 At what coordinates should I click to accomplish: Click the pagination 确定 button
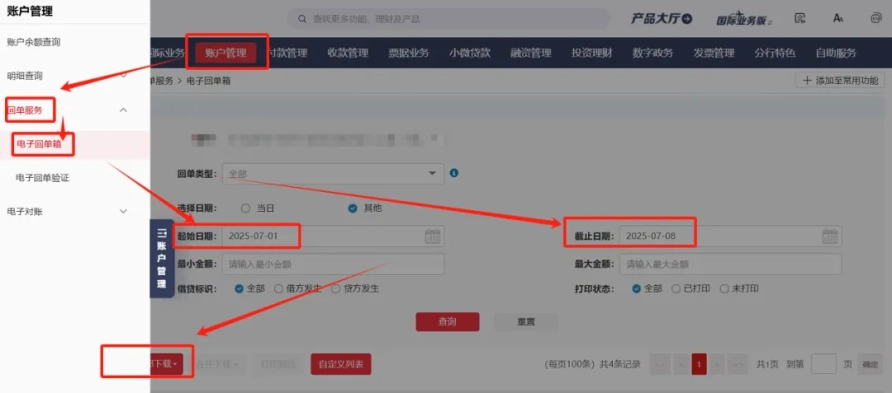click(x=870, y=365)
